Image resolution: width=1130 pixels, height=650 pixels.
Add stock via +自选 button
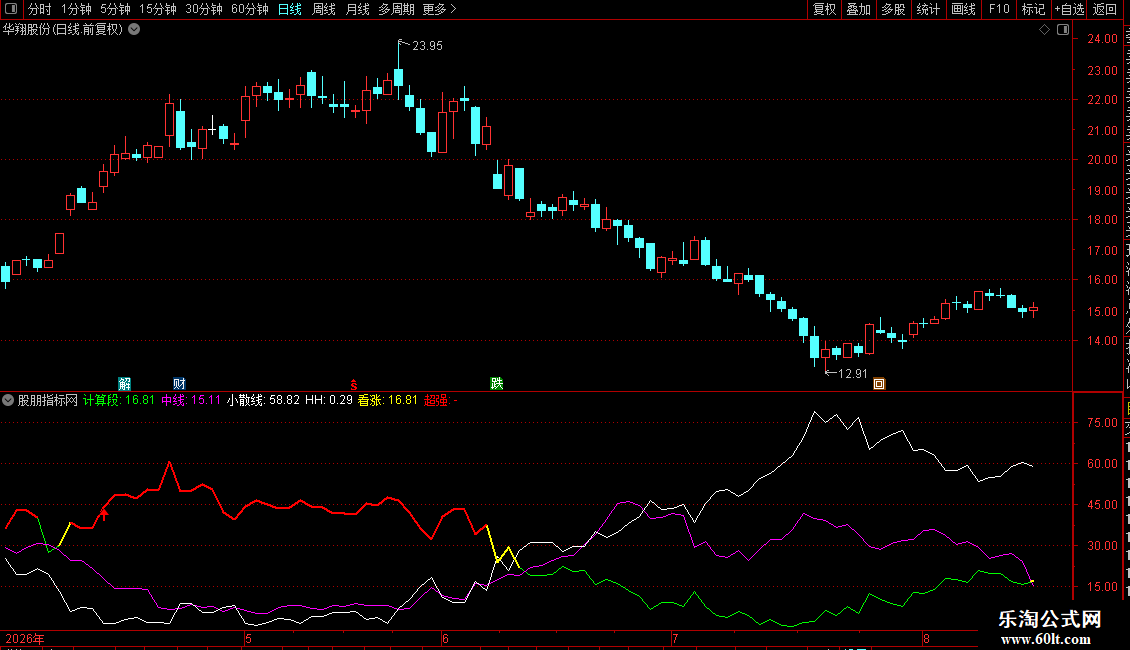coord(1069,9)
